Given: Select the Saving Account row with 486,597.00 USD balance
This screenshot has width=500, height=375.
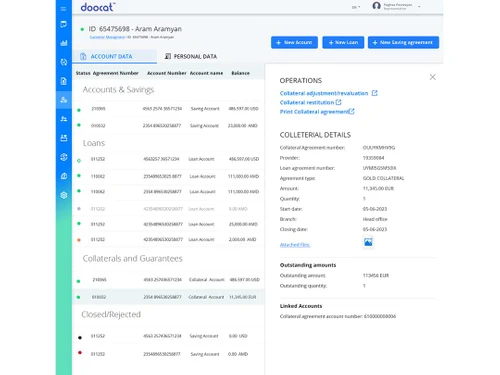Looking at the screenshot, I should tap(168, 109).
